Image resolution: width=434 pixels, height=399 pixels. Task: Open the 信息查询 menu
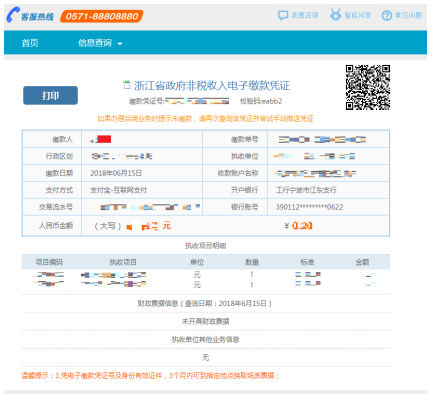(95, 43)
